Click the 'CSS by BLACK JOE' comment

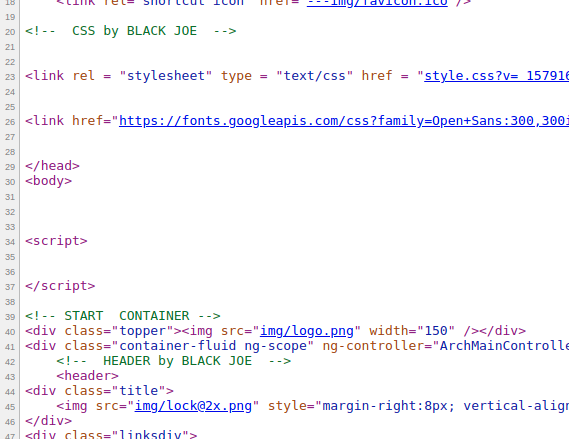131,31
